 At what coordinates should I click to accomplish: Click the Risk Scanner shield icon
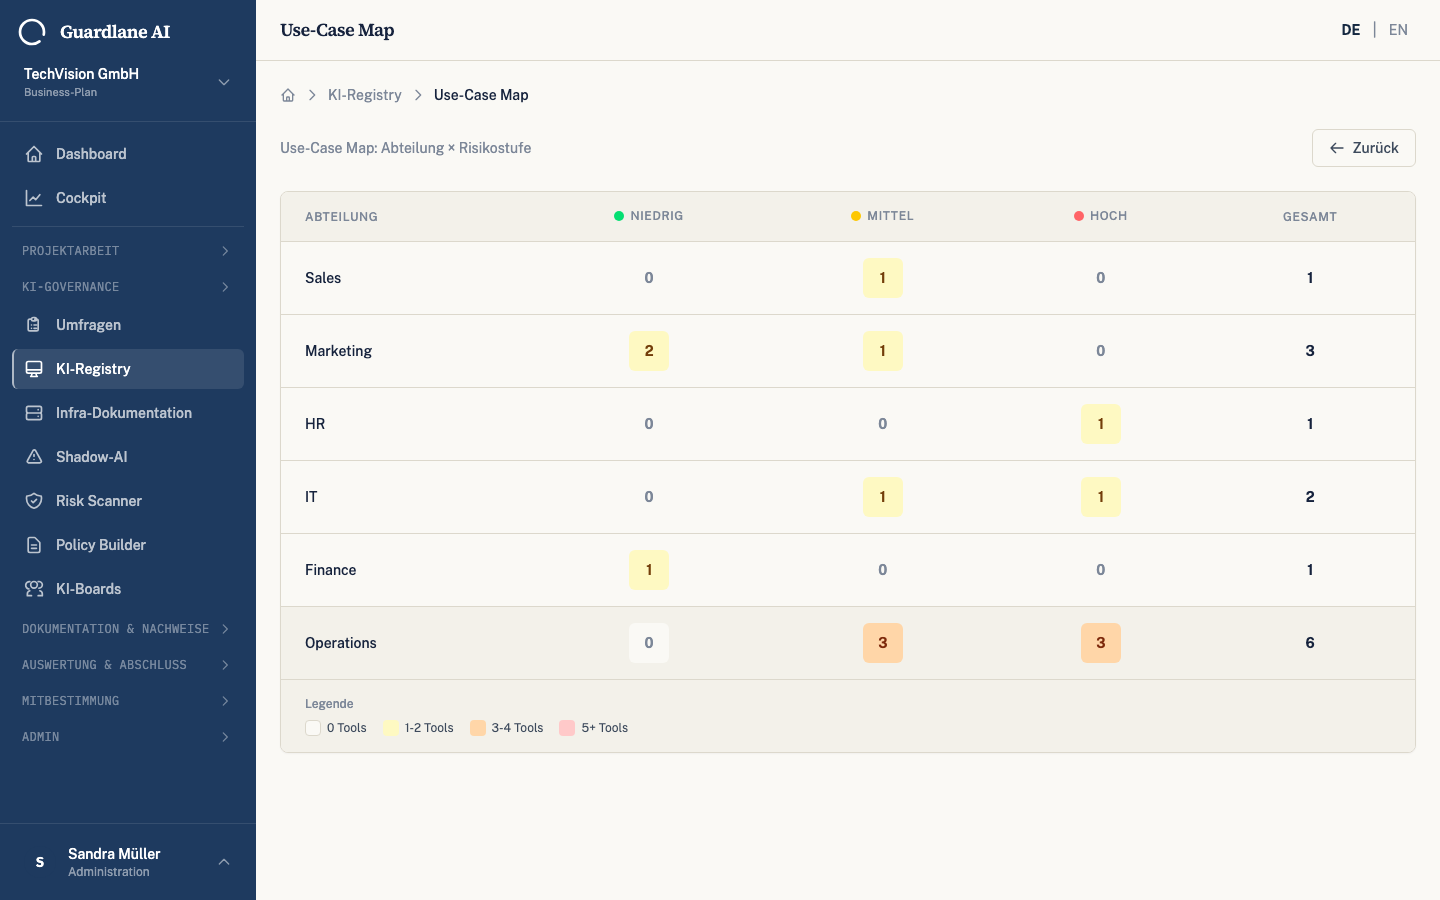click(x=34, y=501)
